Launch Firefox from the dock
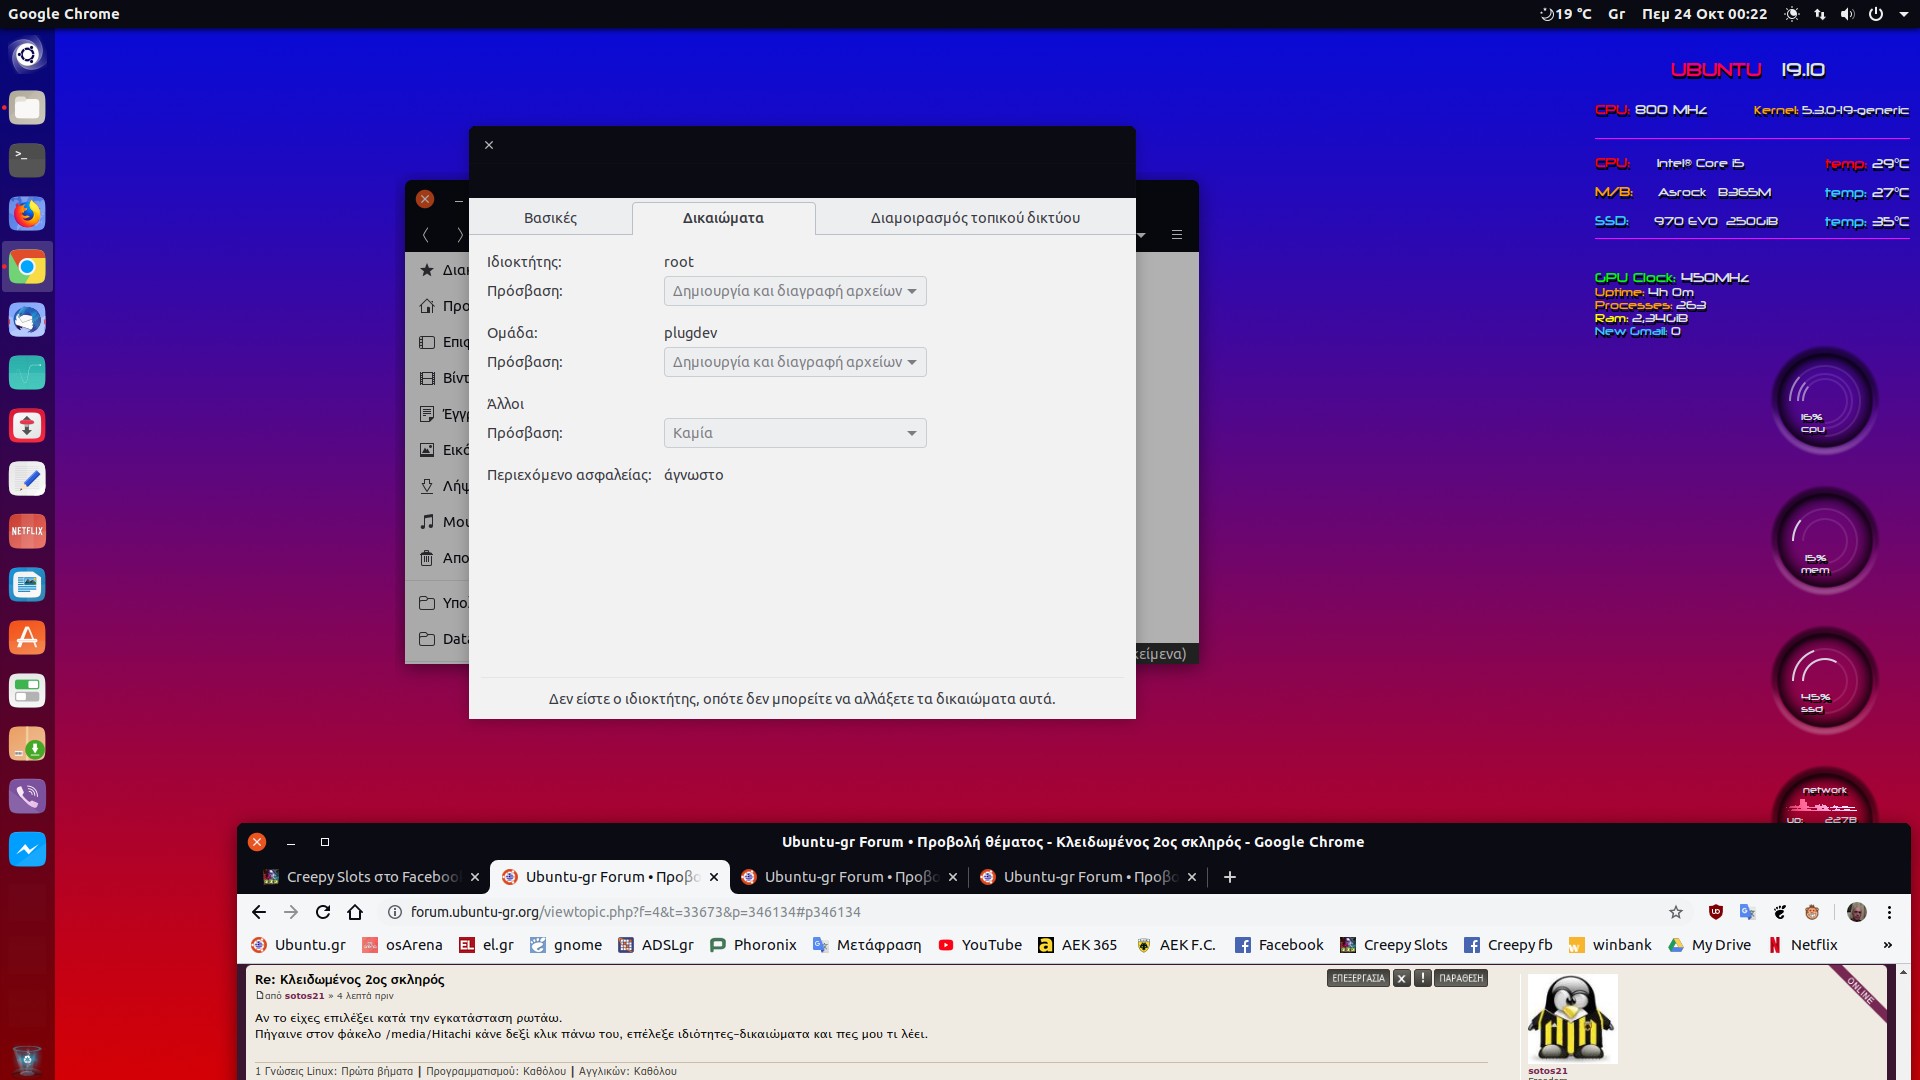 coord(27,214)
